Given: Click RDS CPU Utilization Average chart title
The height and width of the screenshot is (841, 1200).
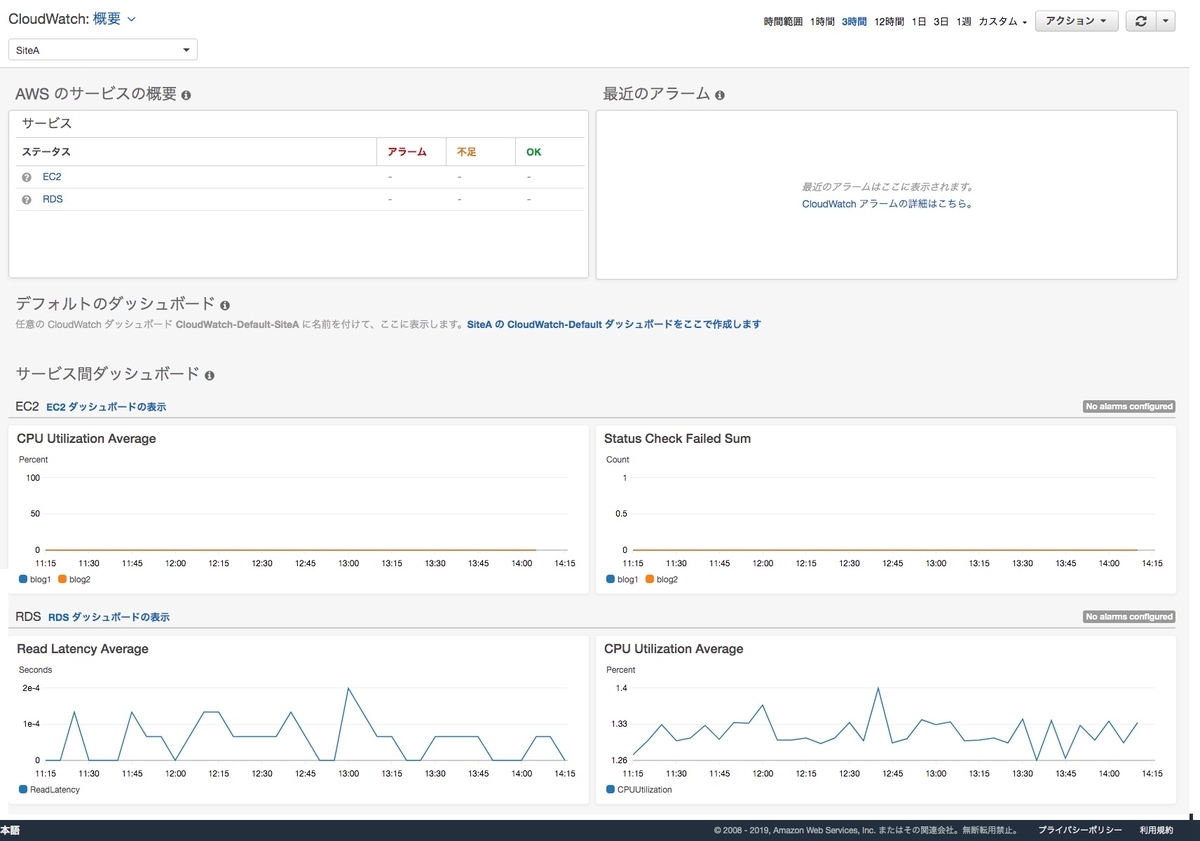Looking at the screenshot, I should click(x=673, y=649).
